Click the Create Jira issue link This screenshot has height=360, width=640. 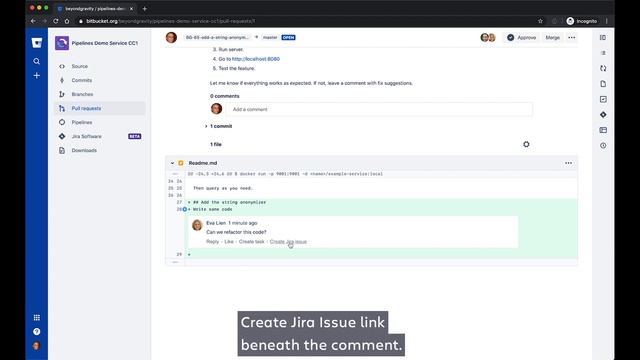[x=288, y=242]
